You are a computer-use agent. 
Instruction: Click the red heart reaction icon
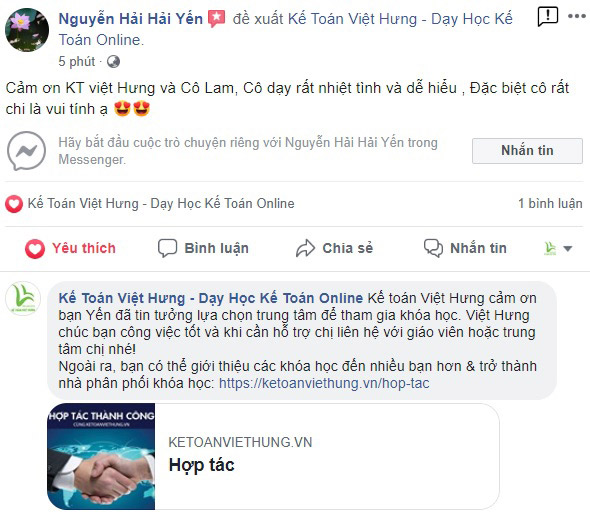click(x=14, y=204)
